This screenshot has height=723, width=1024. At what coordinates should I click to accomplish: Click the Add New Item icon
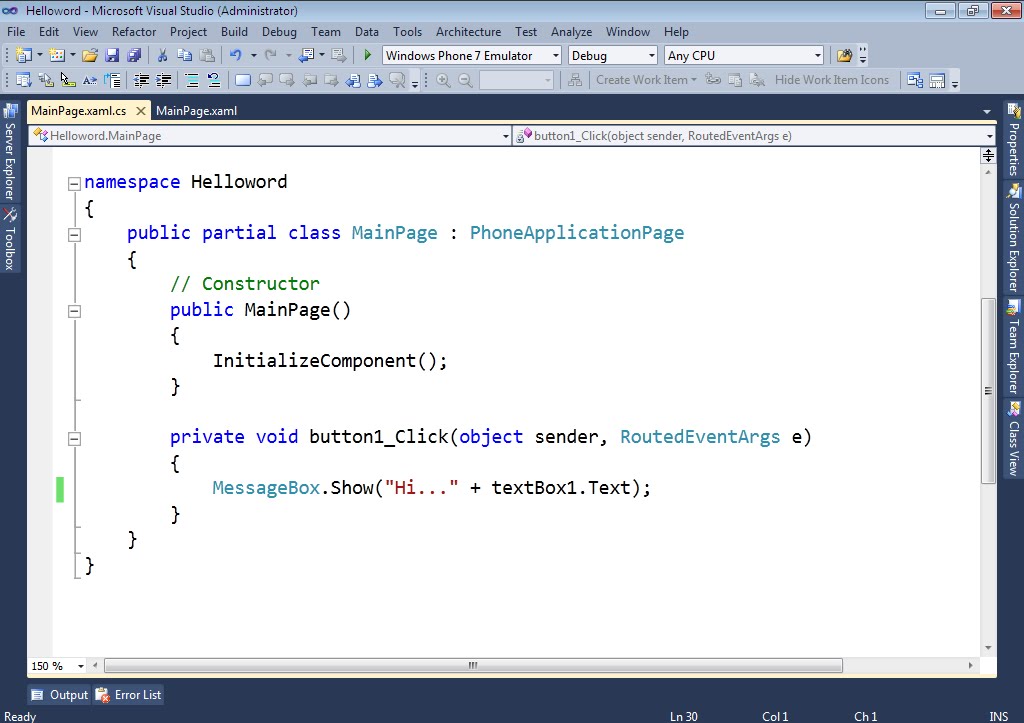[57, 56]
